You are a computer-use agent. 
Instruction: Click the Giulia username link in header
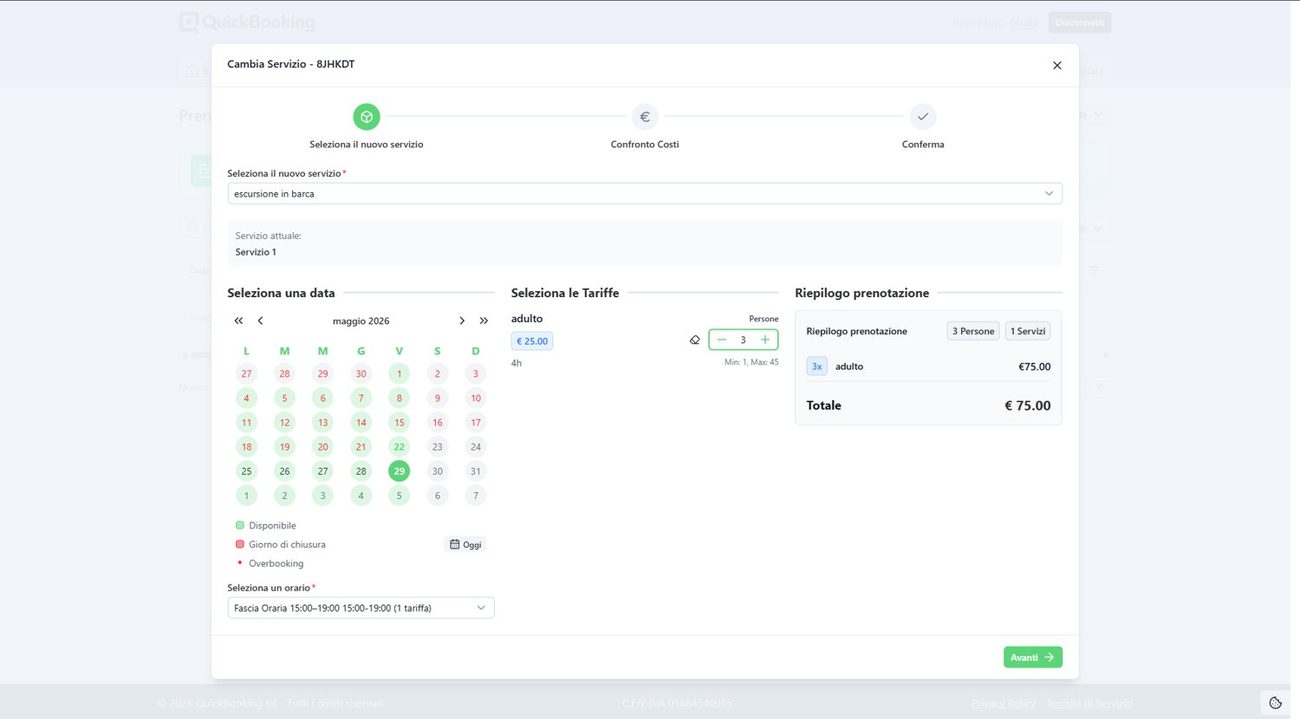[1023, 22]
